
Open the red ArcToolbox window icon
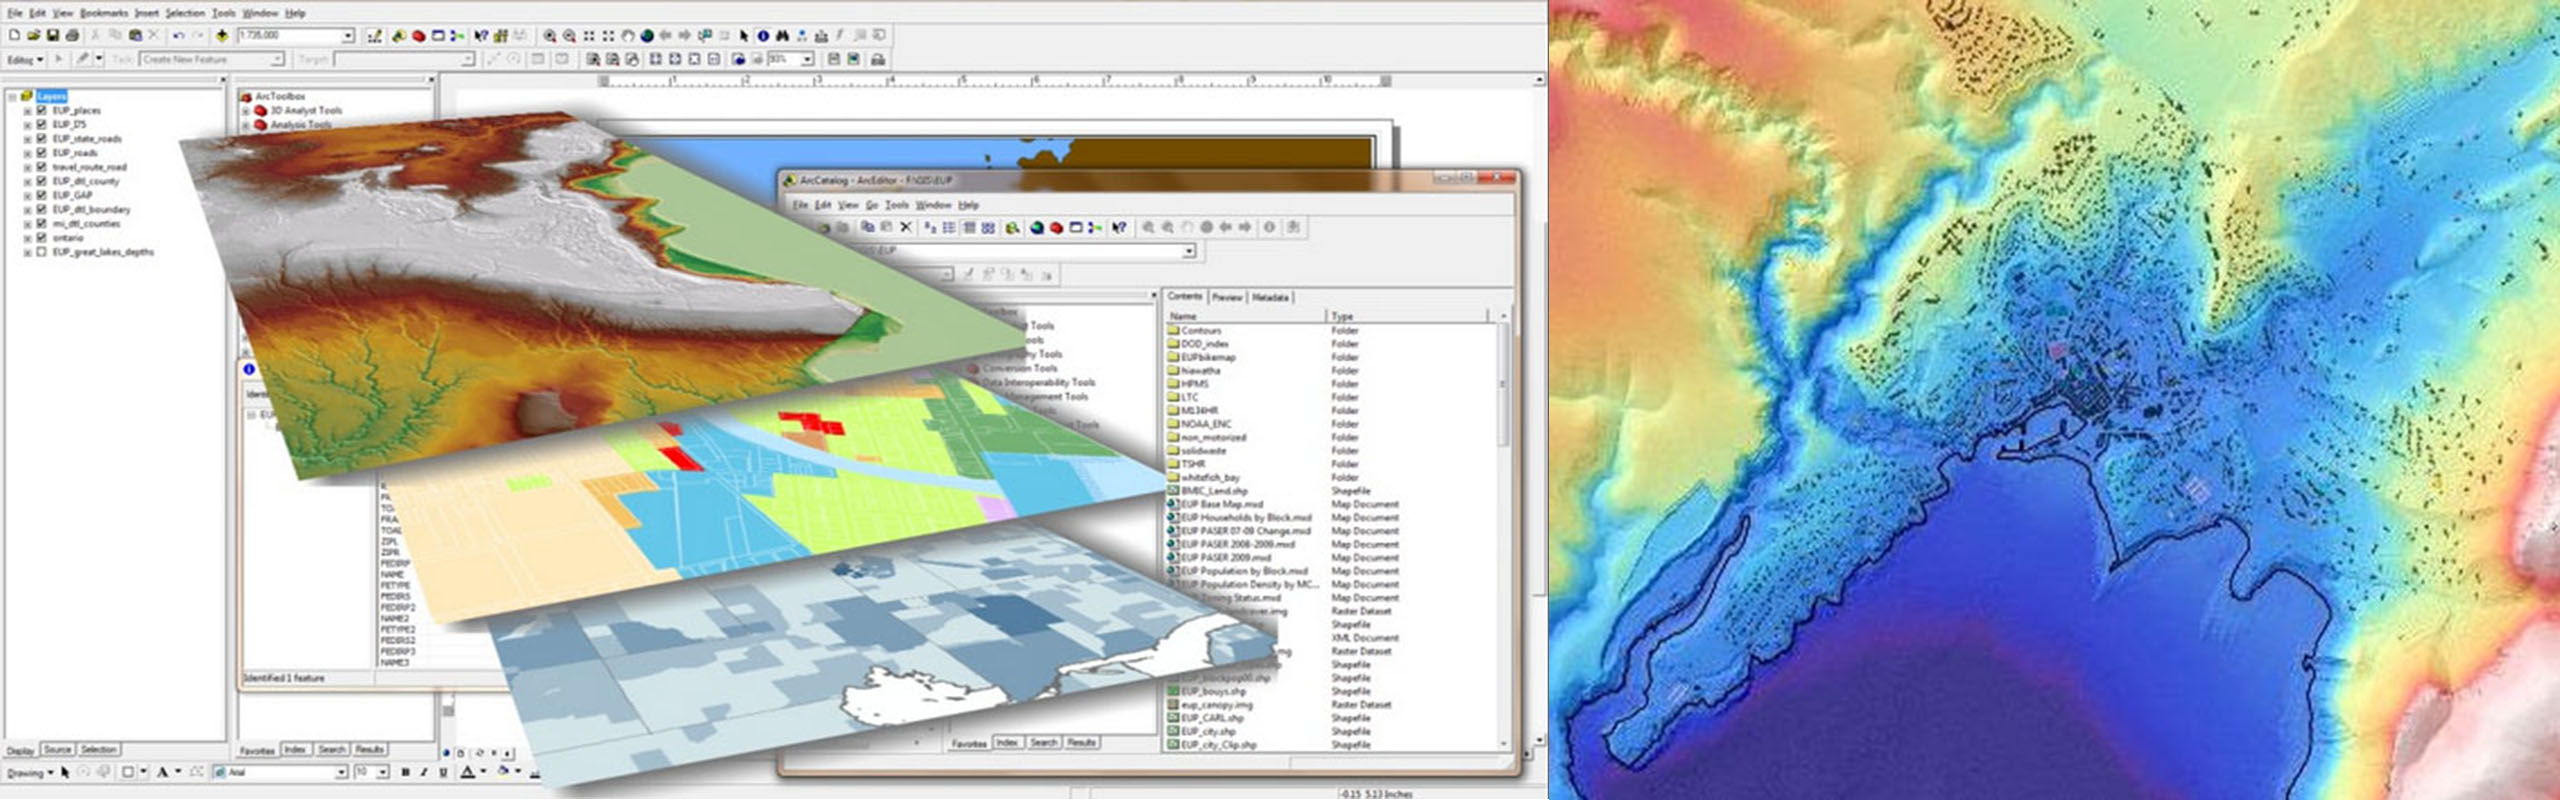pyautogui.click(x=419, y=35)
